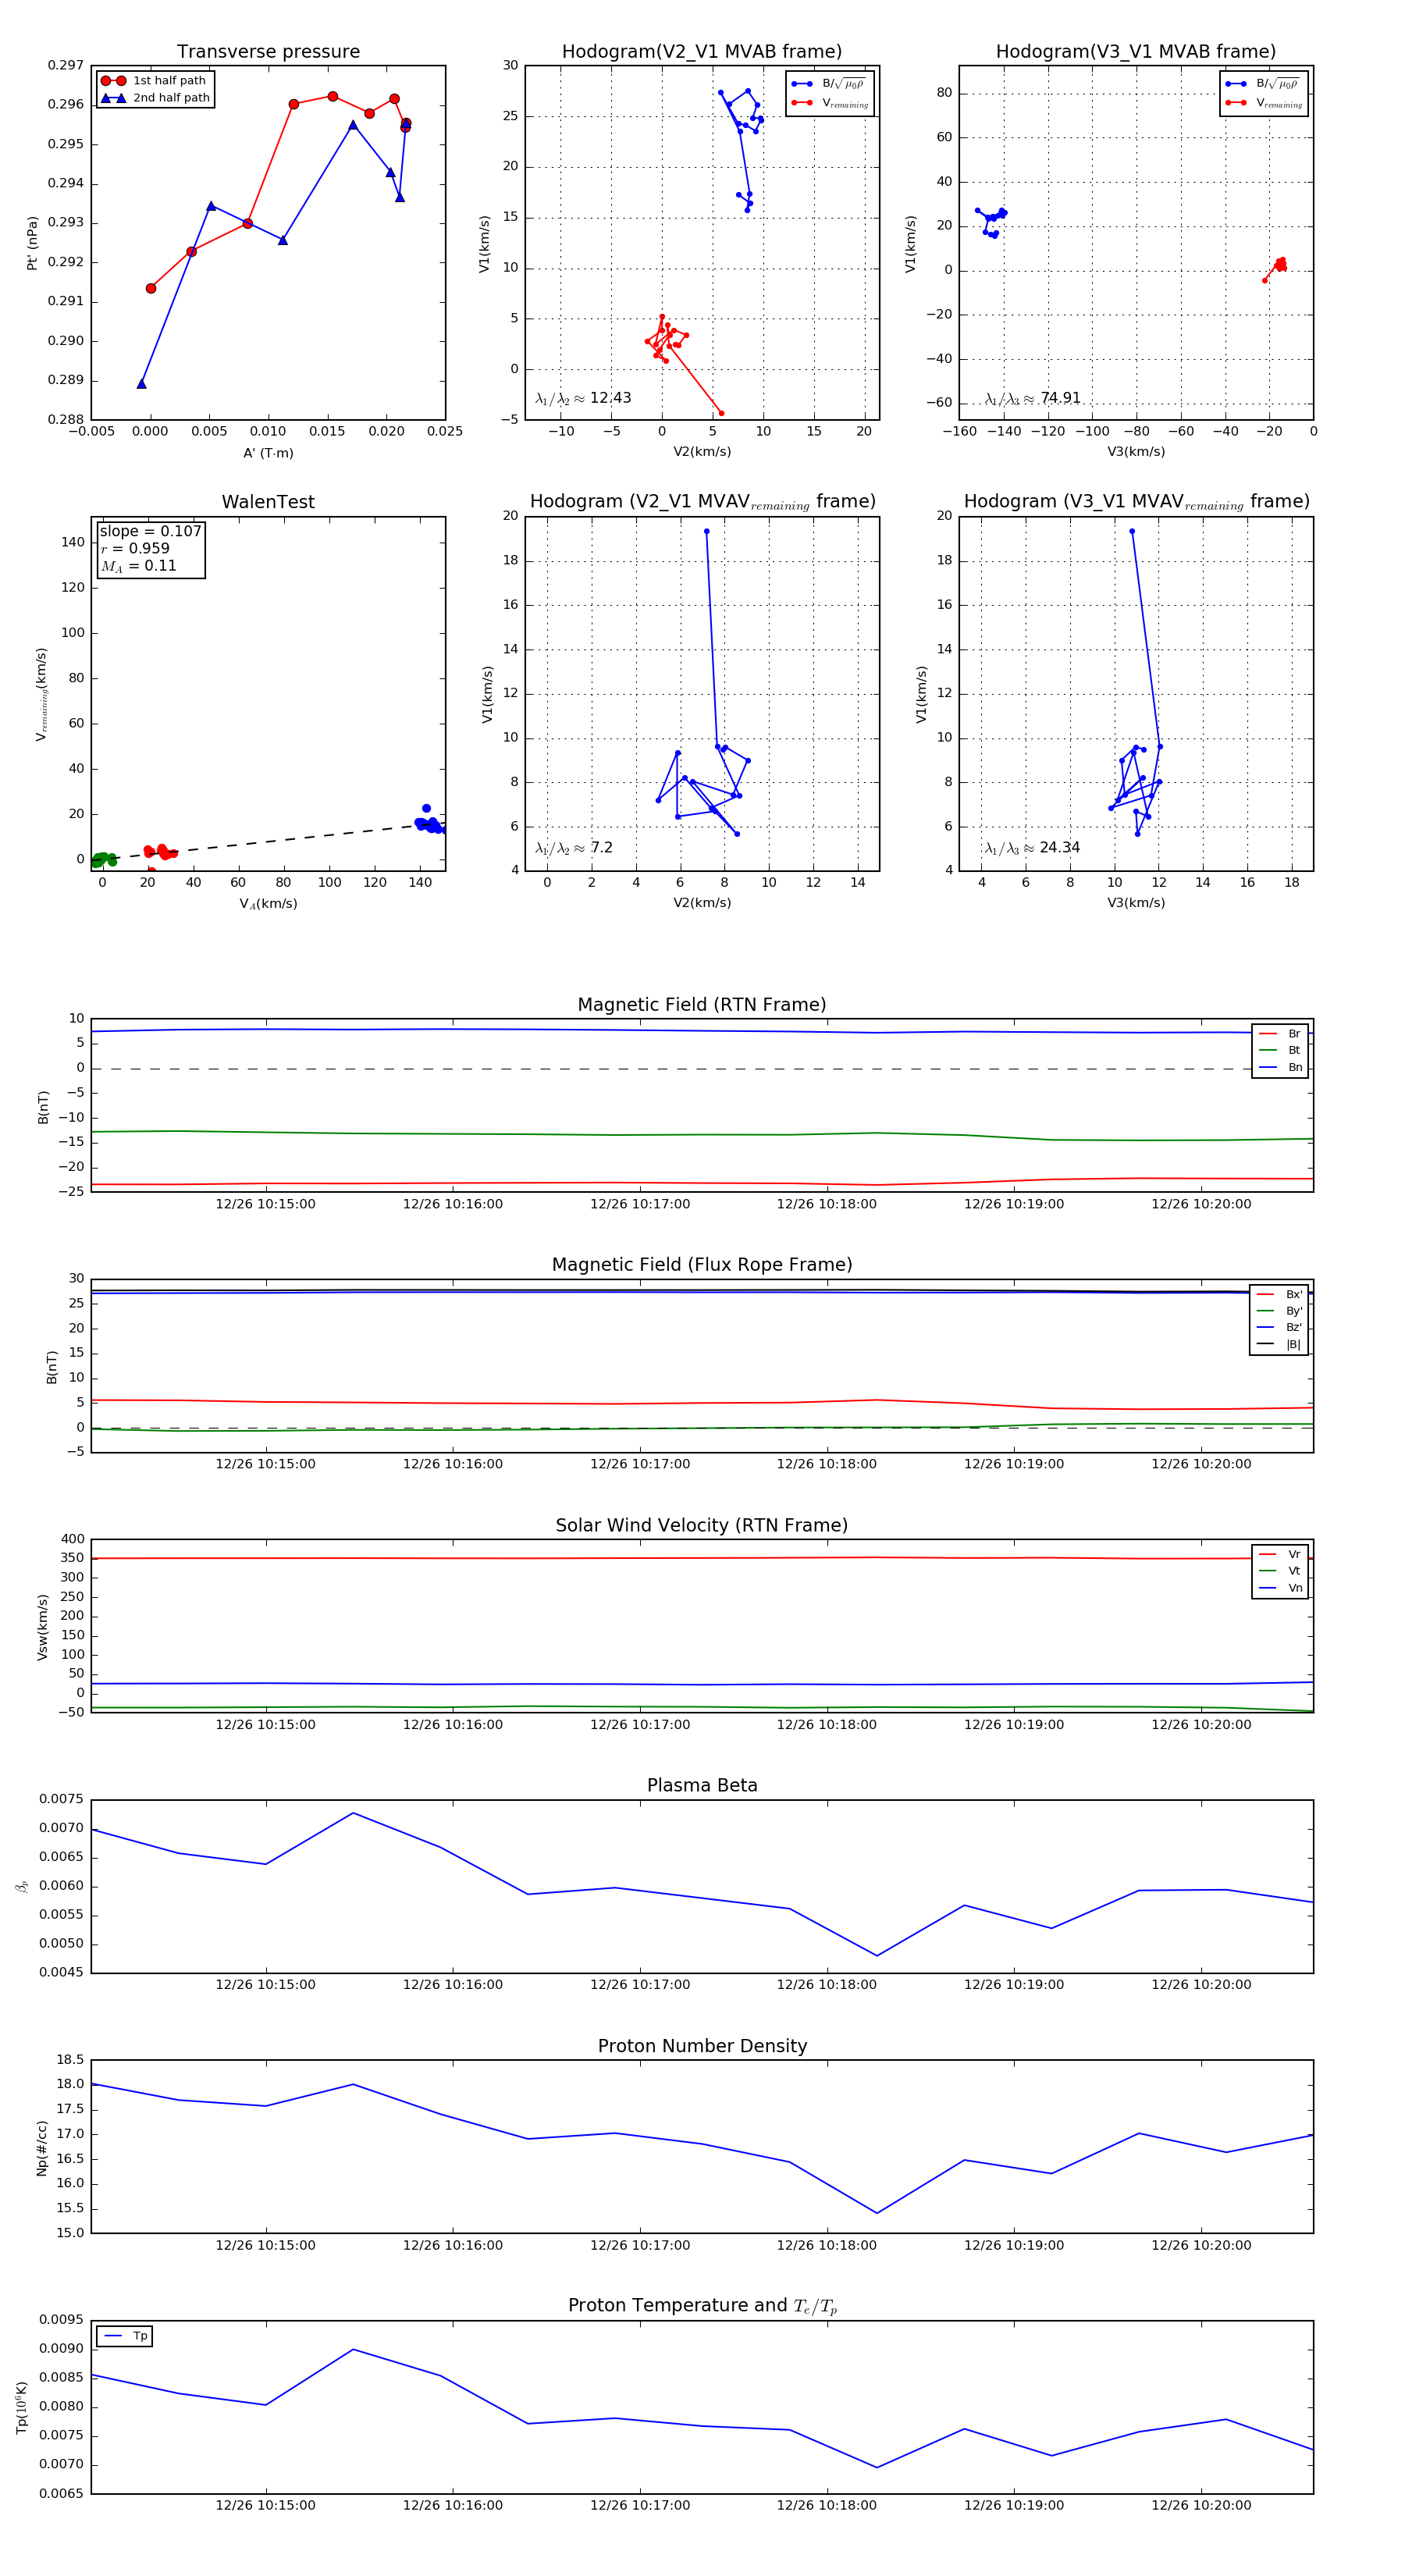This screenshot has width=1405, height=2576.
Task: Click 'r = 0.959' text in WalenTest
Action: coord(135,548)
